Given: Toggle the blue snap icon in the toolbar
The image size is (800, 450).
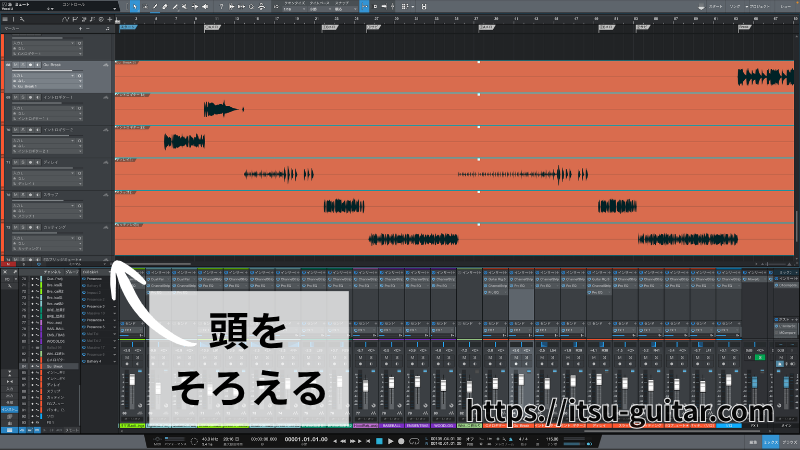Looking at the screenshot, I should tap(364, 7).
